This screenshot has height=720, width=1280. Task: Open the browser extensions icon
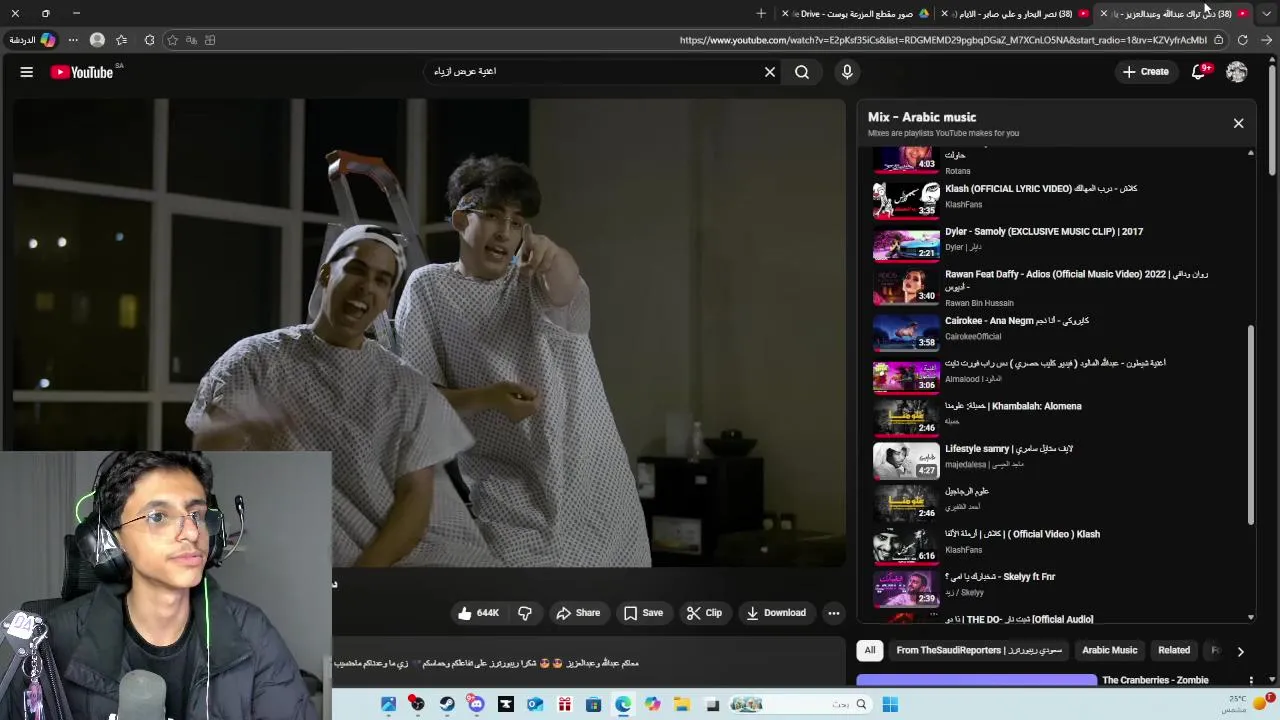pyautogui.click(x=150, y=40)
